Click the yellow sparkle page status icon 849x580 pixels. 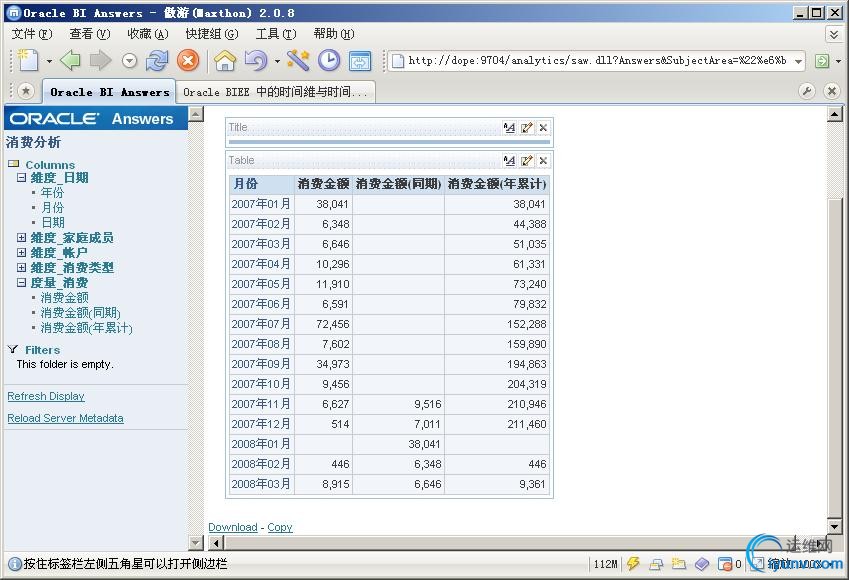pos(678,564)
